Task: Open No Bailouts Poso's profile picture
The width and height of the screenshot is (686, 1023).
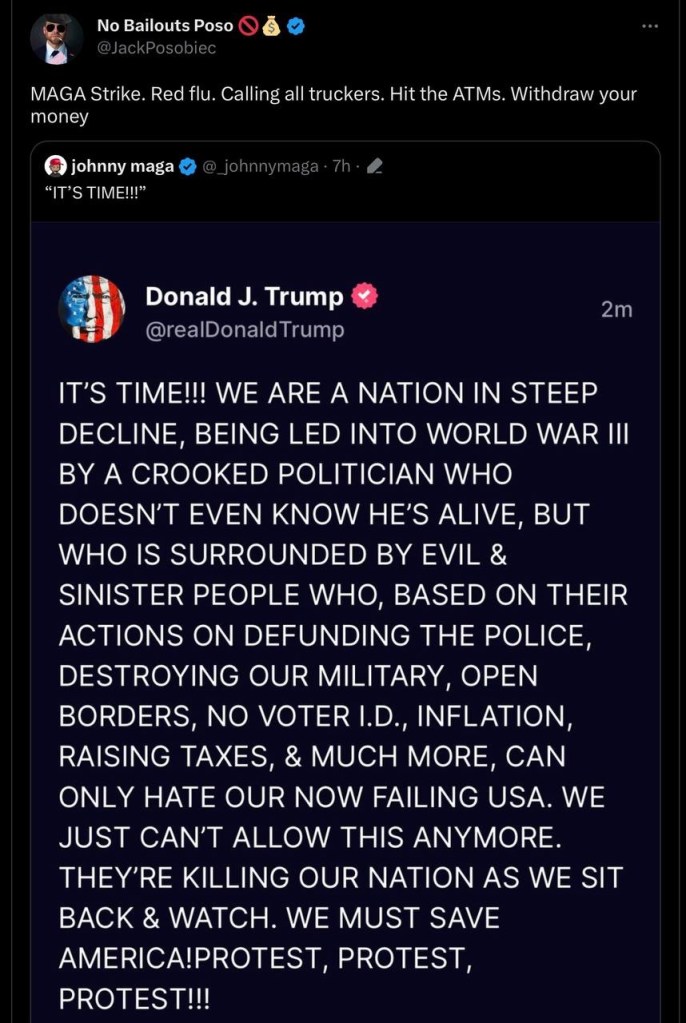Action: click(x=57, y=39)
